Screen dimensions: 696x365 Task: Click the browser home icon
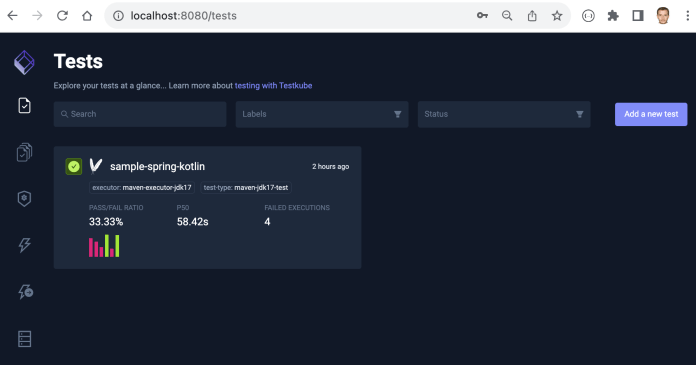(x=87, y=16)
